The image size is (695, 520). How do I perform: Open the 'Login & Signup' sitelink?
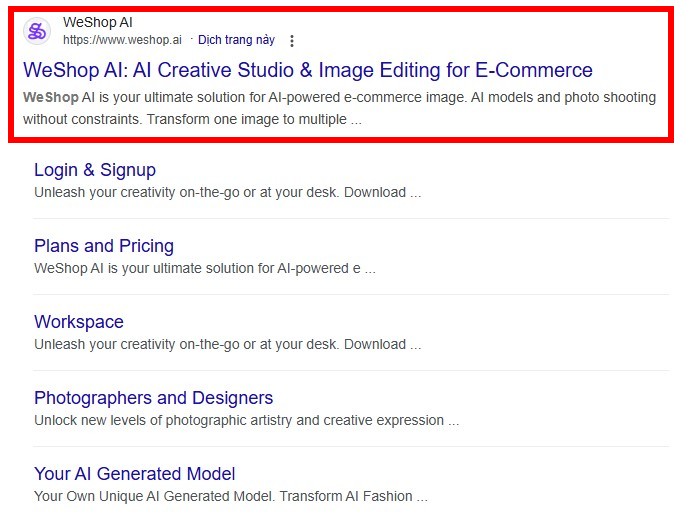pos(95,170)
